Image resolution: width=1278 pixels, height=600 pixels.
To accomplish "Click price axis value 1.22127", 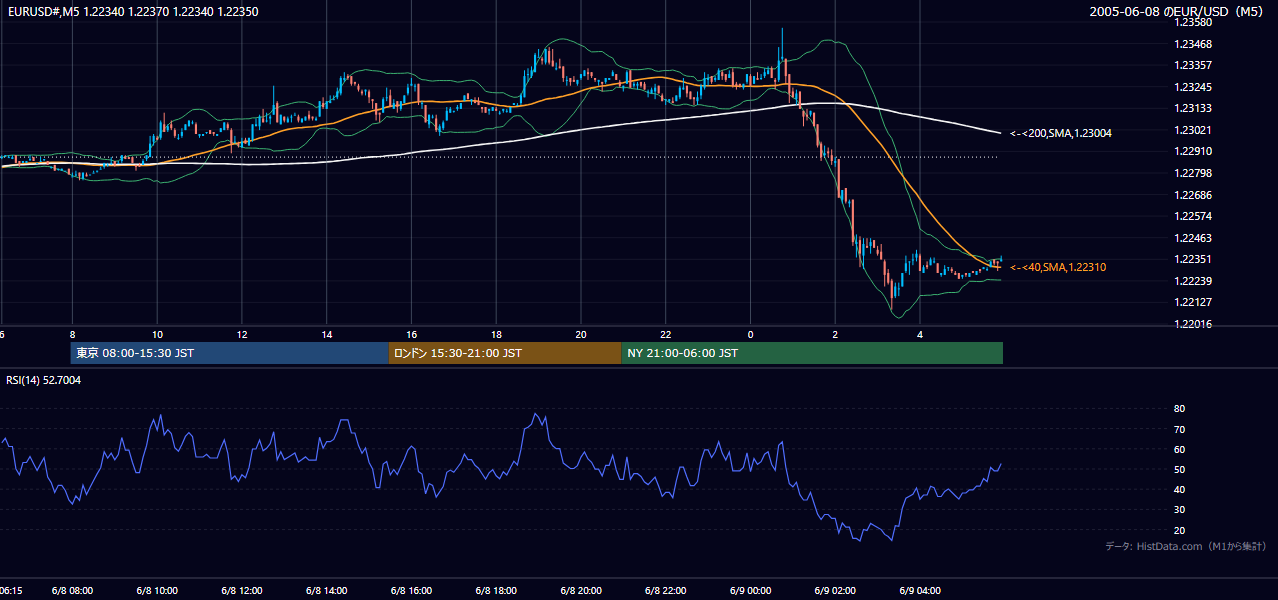I will 1193,302.
